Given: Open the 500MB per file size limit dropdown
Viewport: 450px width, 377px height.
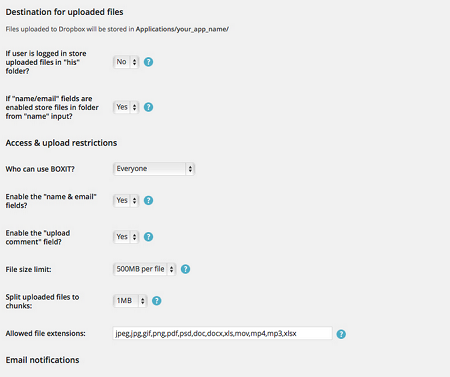Looking at the screenshot, I should tap(144, 269).
